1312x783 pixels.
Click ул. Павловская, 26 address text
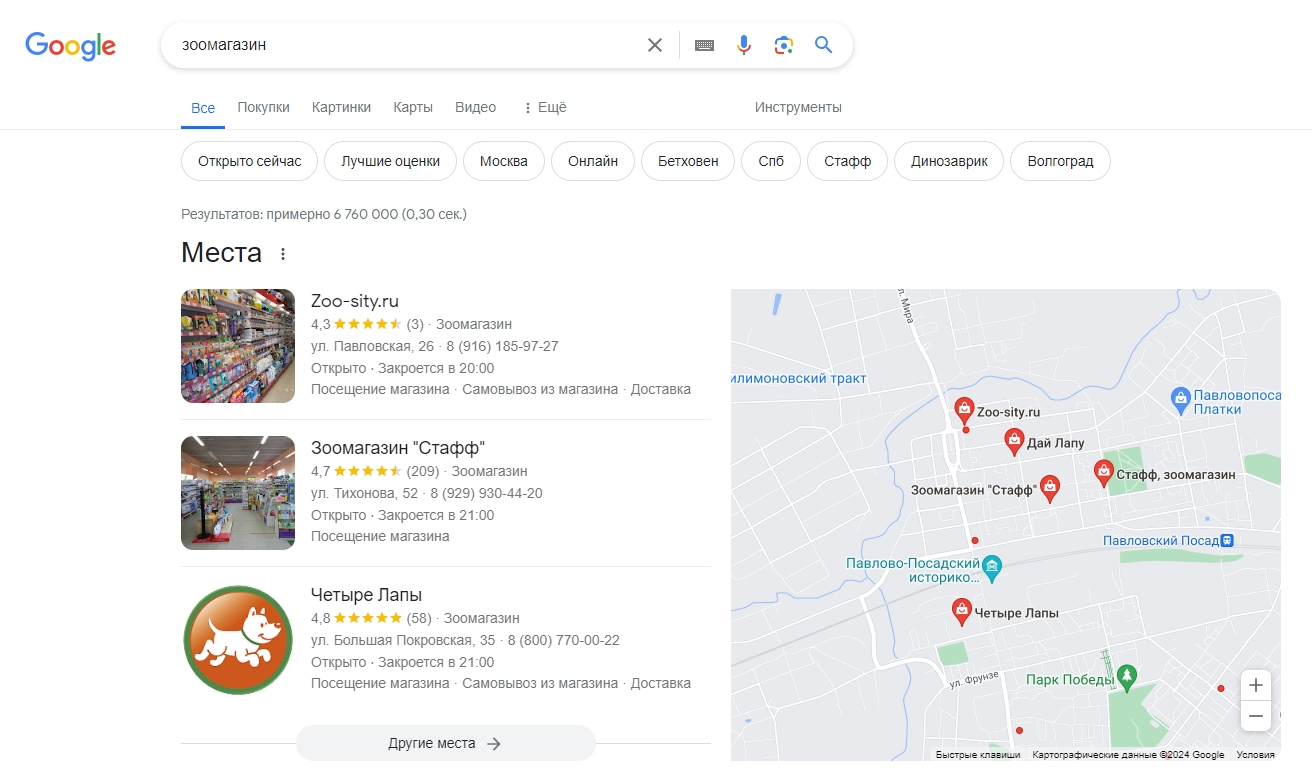point(373,346)
